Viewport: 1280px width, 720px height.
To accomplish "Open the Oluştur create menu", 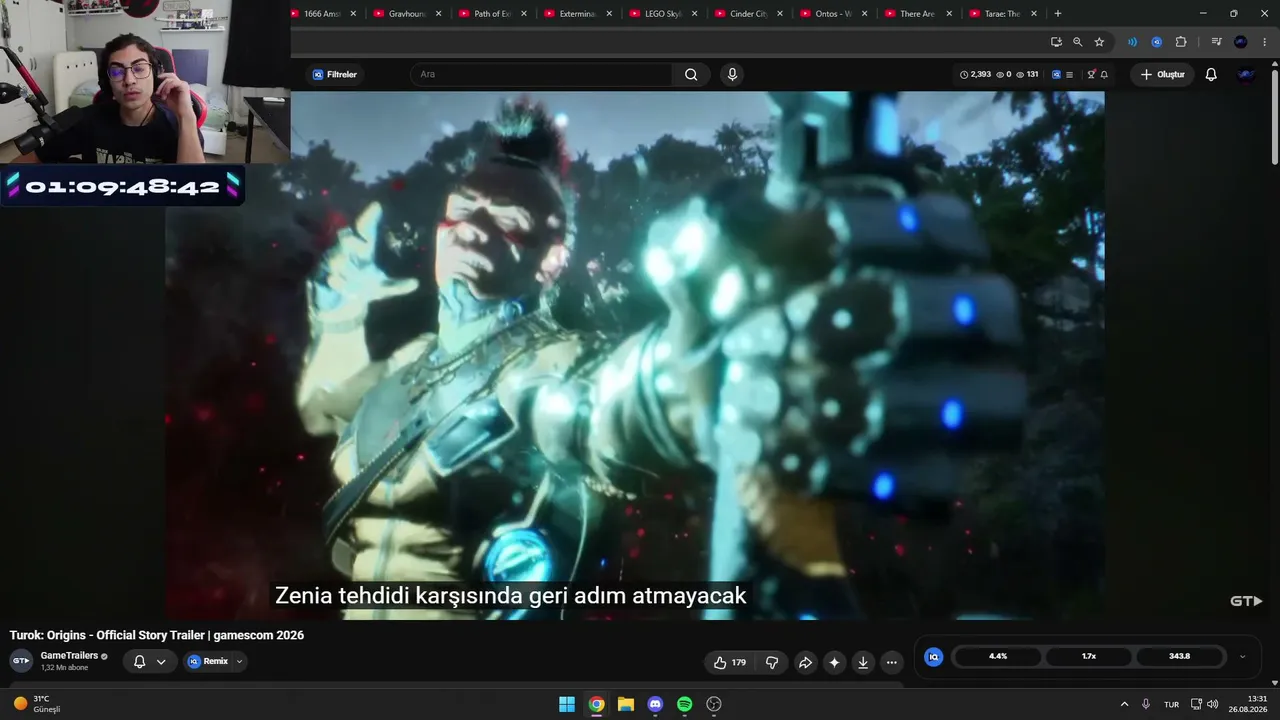I will (x=1163, y=74).
